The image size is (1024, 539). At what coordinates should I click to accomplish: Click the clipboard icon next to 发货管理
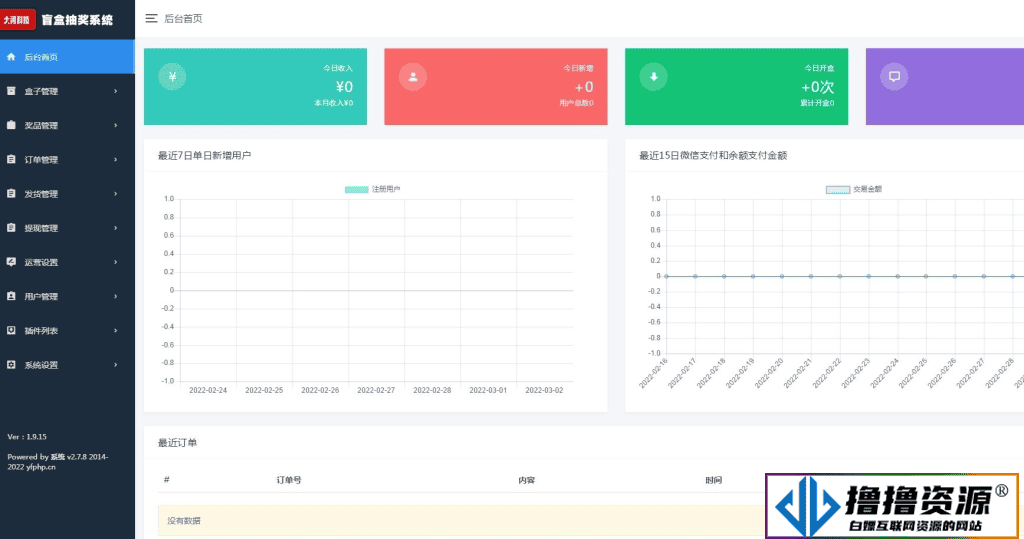11,193
